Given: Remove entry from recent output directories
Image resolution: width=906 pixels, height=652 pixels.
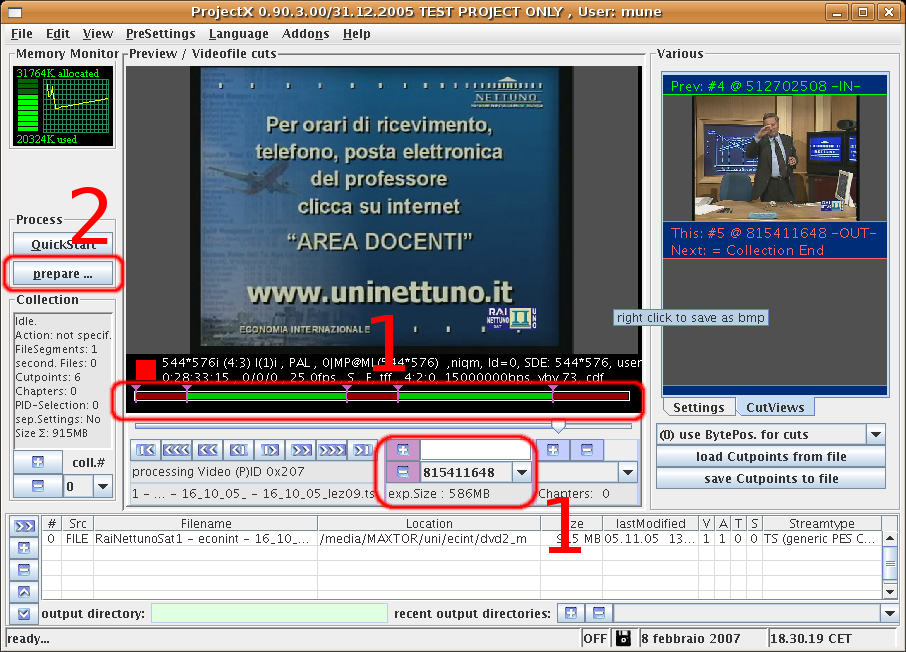Looking at the screenshot, I should click(x=599, y=613).
